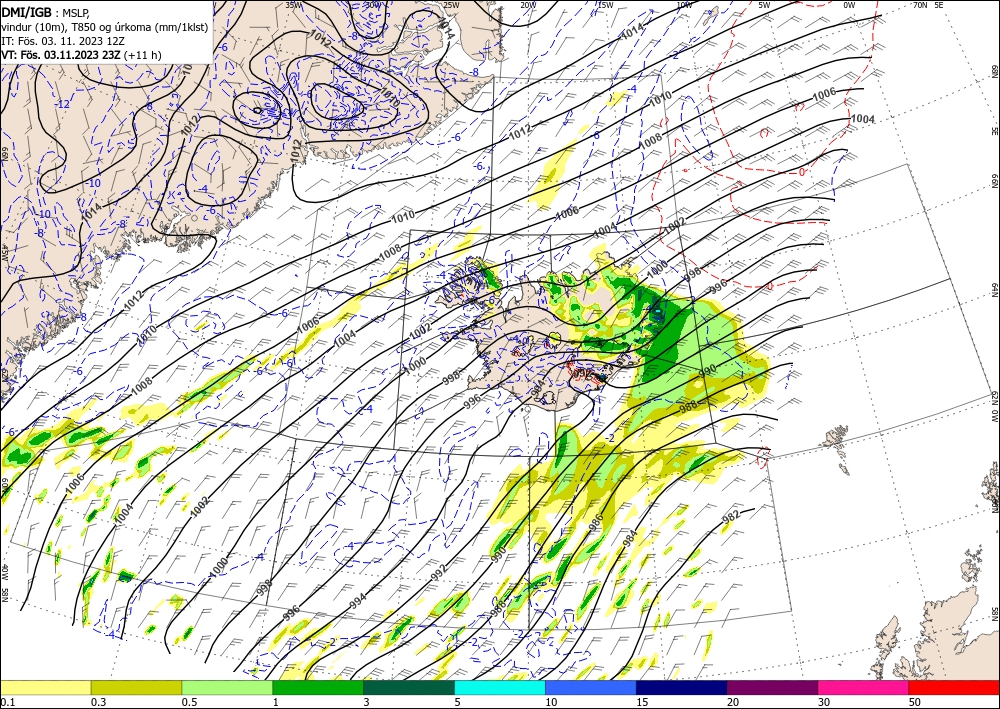Viewport: 1000px width, 709px height.
Task: Click the "1" legend scale value
Action: [276, 702]
